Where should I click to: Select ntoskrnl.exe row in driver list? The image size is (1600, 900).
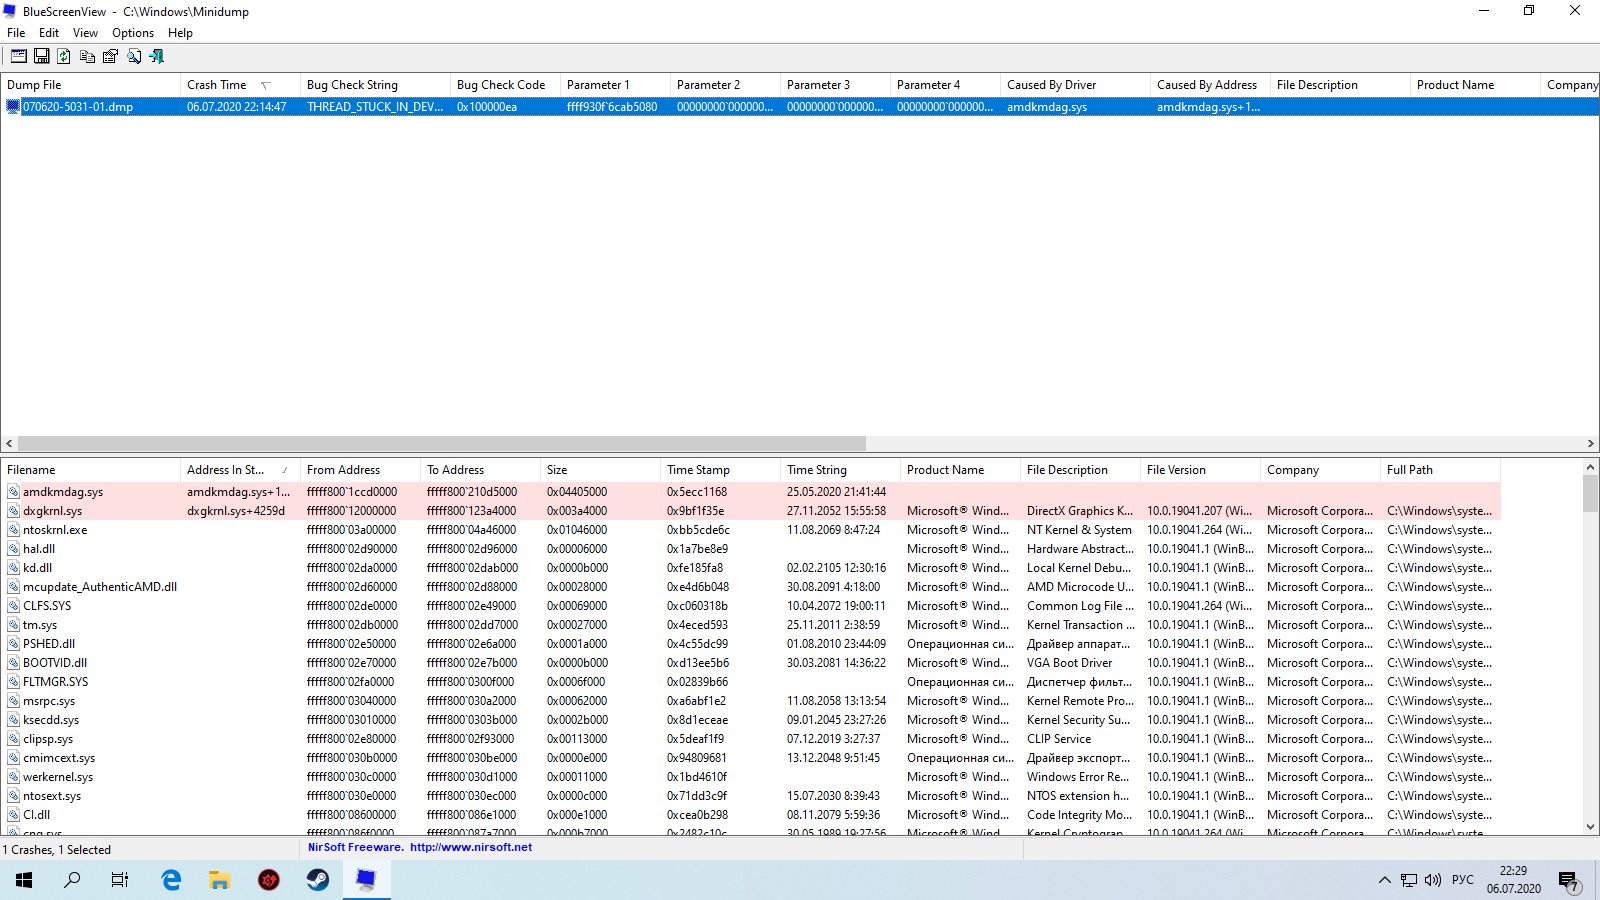(x=750, y=530)
